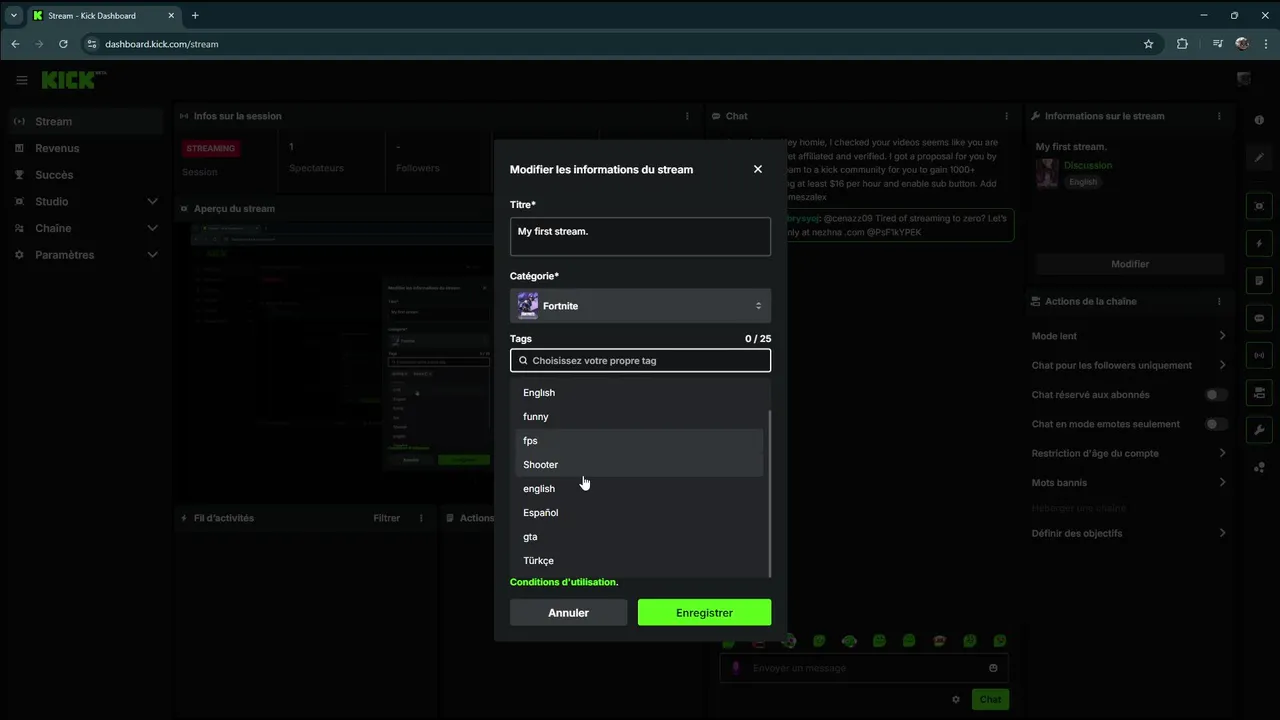Click the user avatar in the Kick header
The image size is (1280, 720).
pos(1244,80)
